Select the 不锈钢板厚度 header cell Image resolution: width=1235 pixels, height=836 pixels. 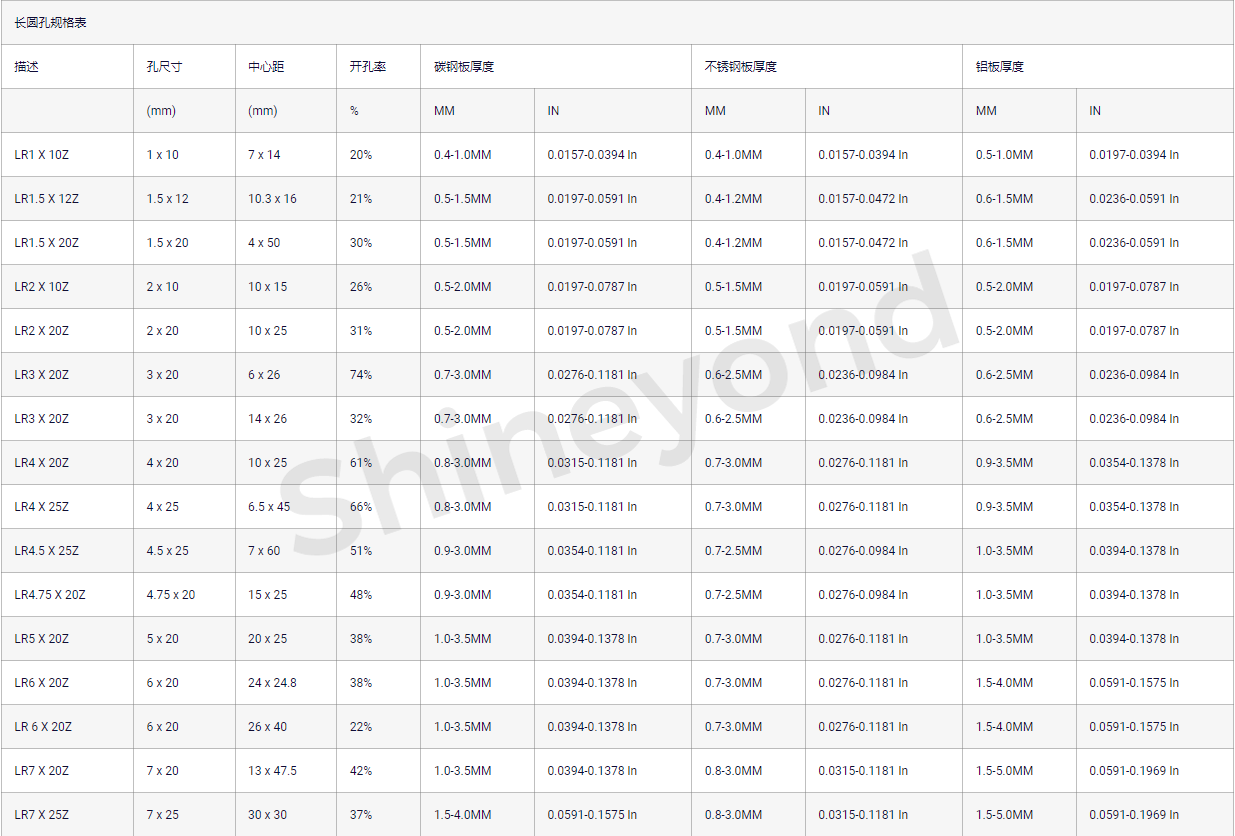(741, 67)
